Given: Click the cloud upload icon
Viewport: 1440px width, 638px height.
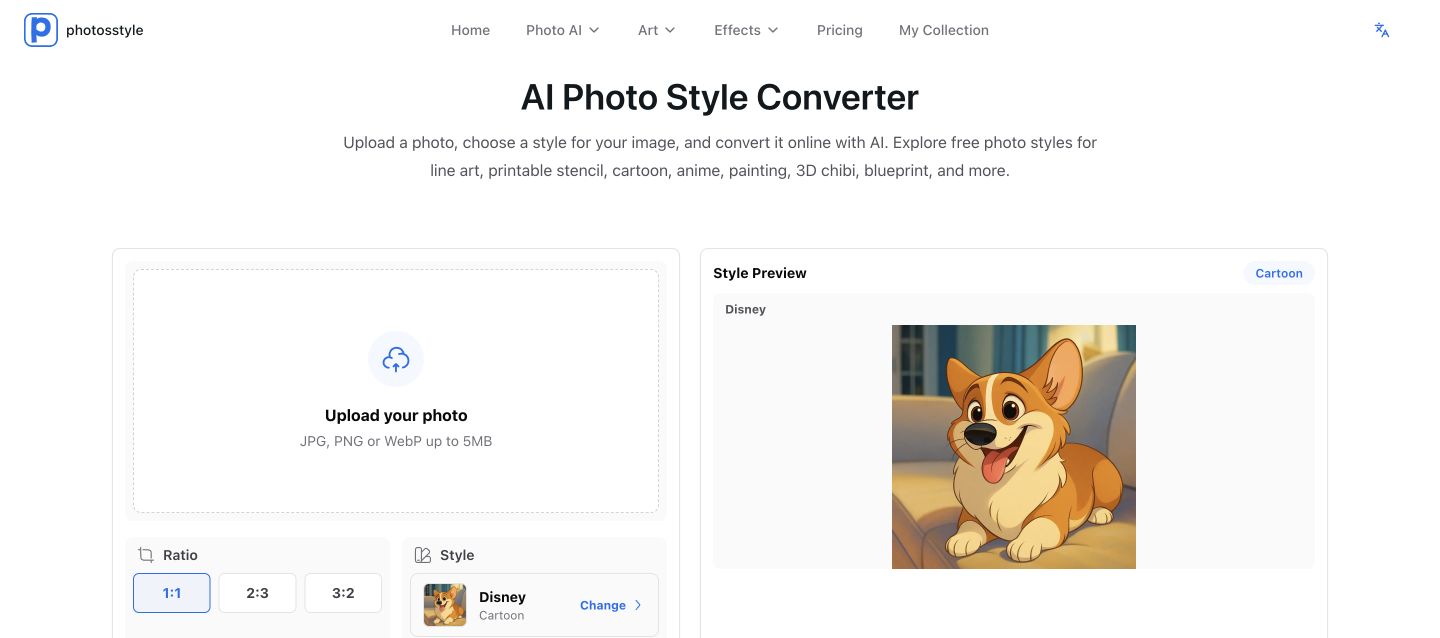Looking at the screenshot, I should (x=396, y=359).
